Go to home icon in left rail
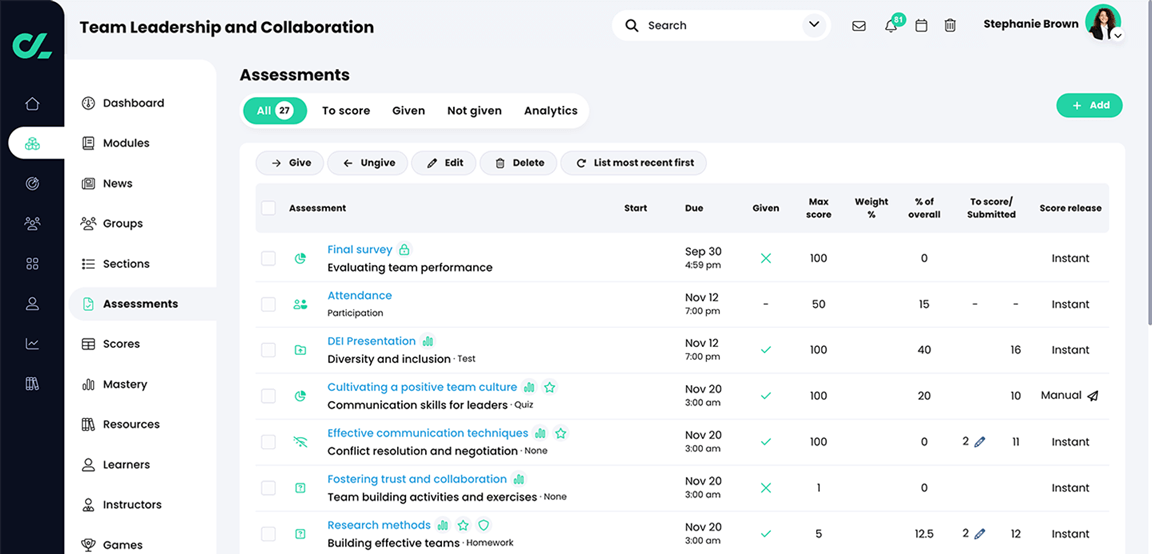This screenshot has height=554, width=1152. pyautogui.click(x=32, y=103)
